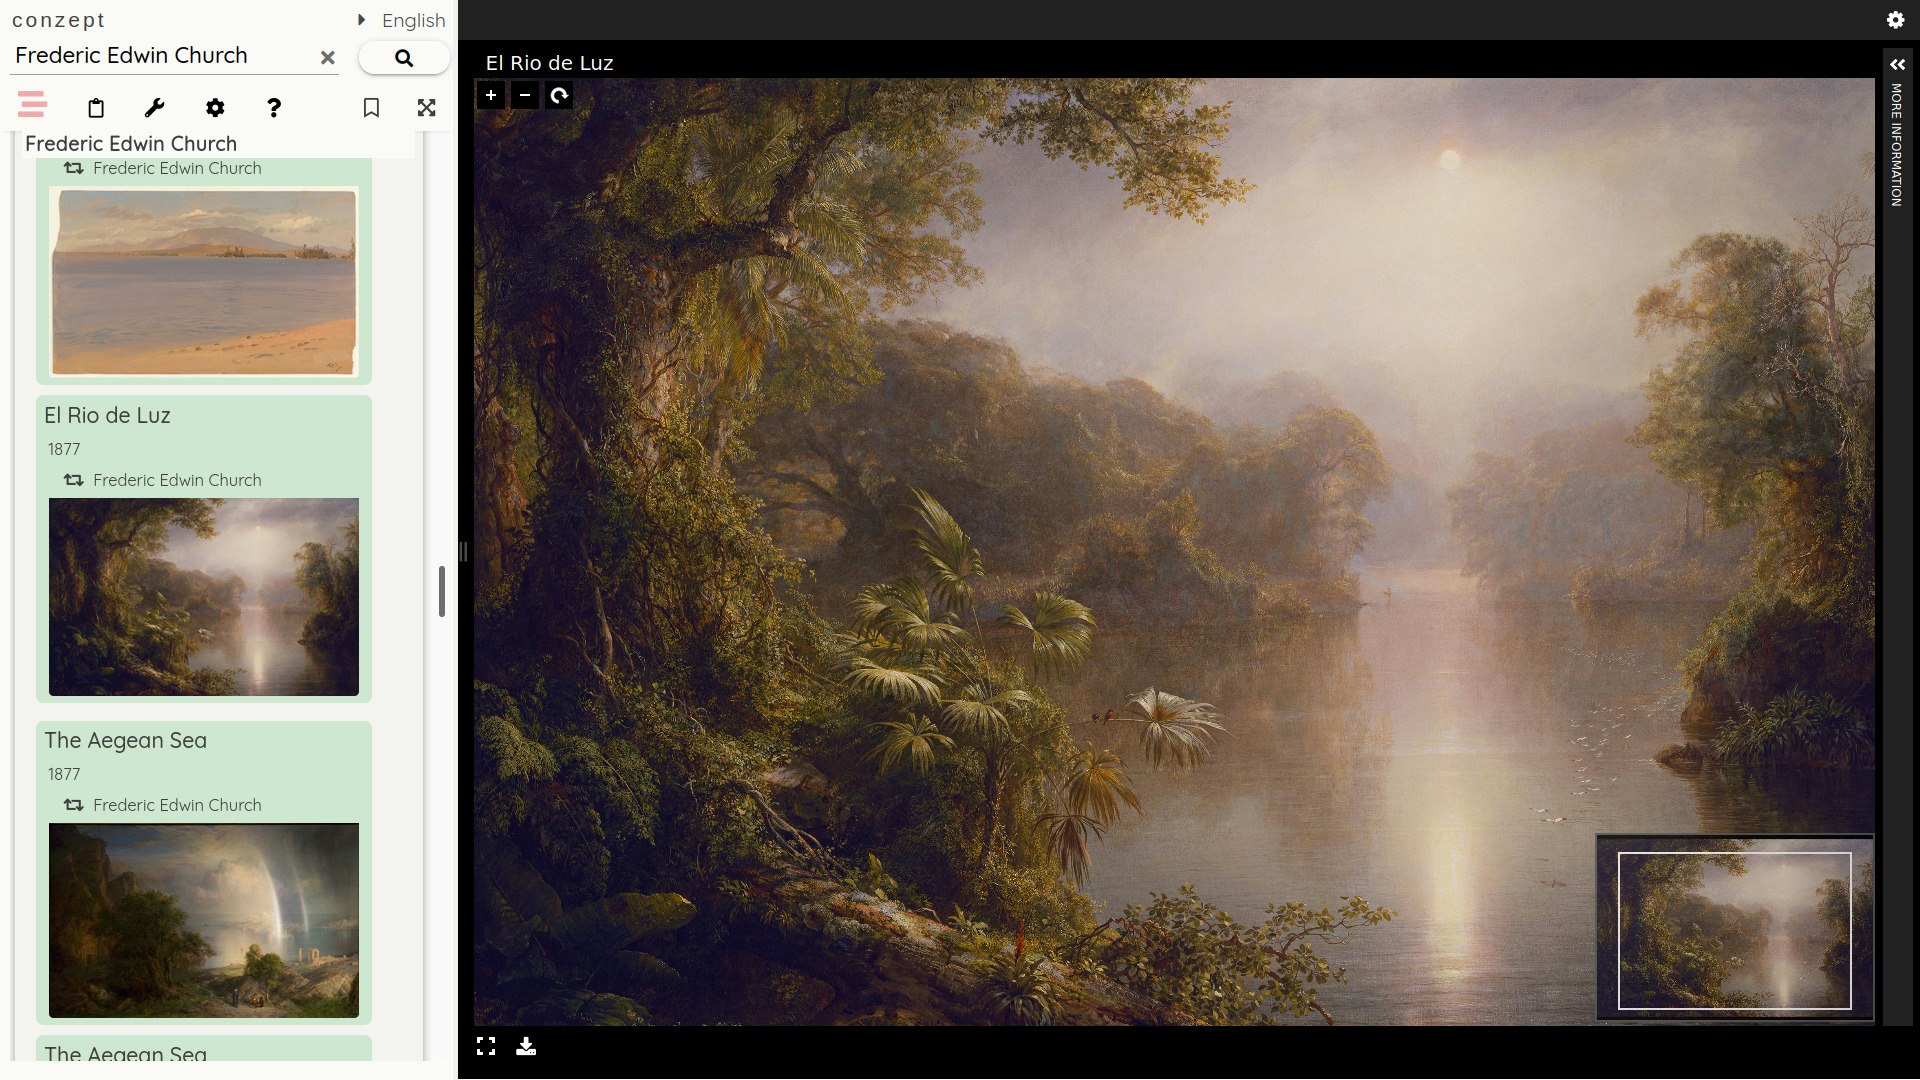Click the conzept logo
The height and width of the screenshot is (1080, 1920).
pos(58,20)
